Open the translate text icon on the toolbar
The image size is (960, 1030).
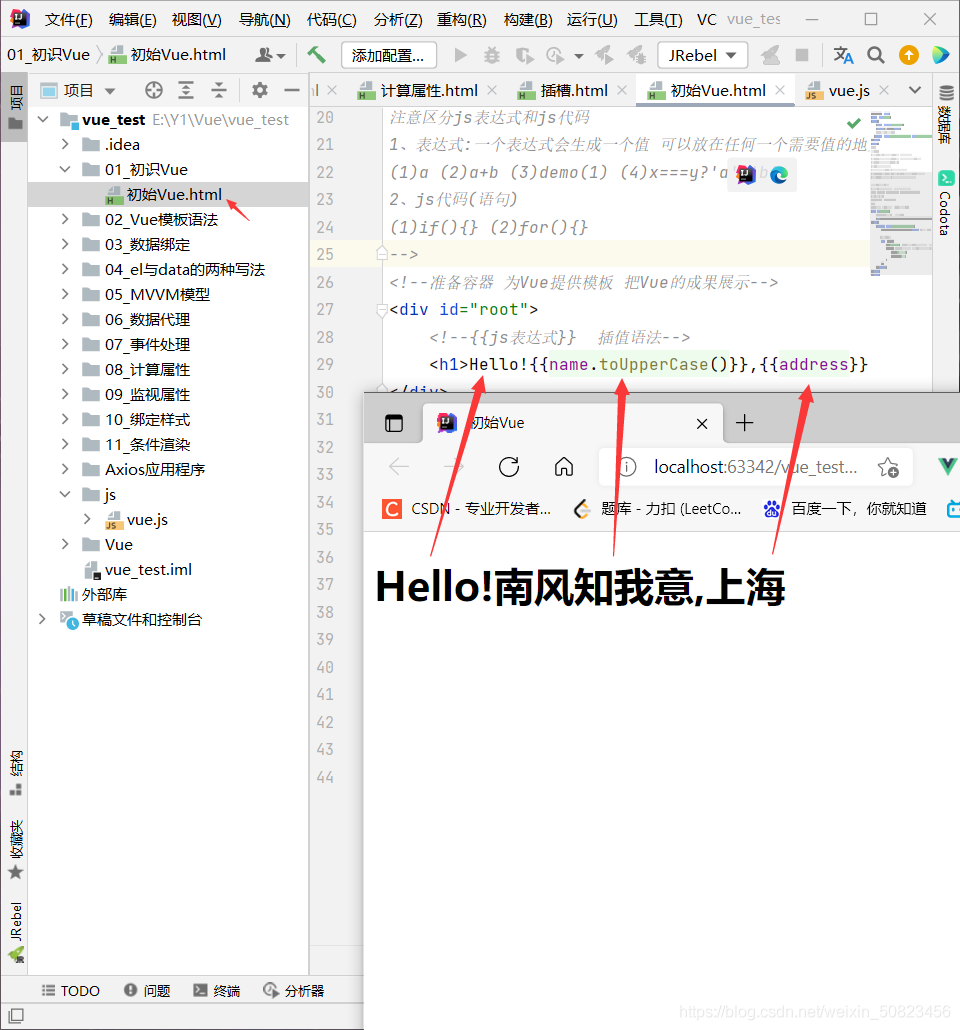[x=843, y=55]
